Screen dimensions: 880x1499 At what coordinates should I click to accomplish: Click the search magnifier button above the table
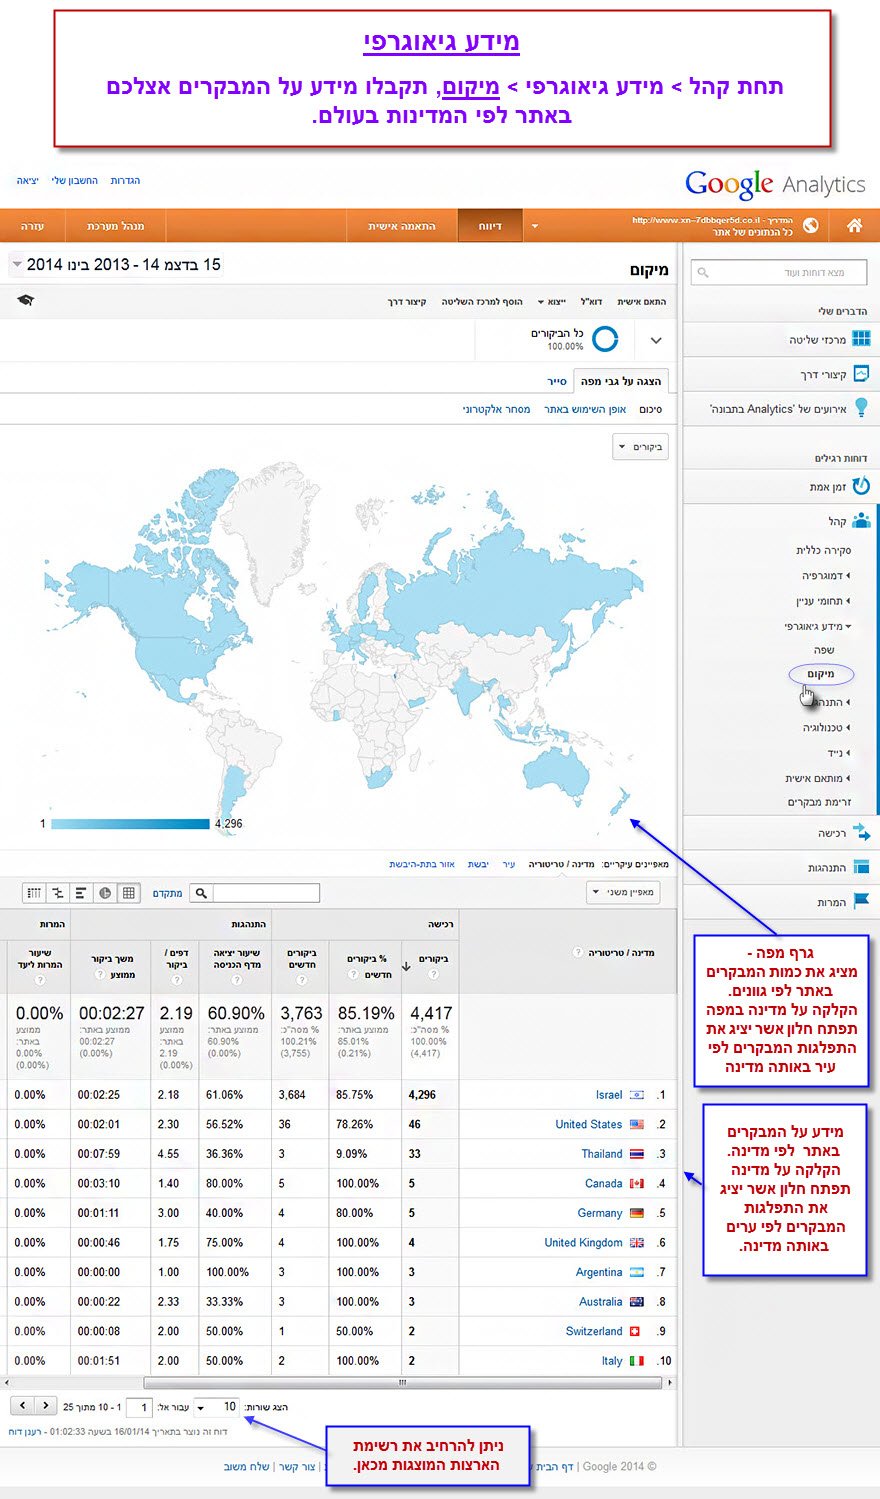[x=201, y=893]
